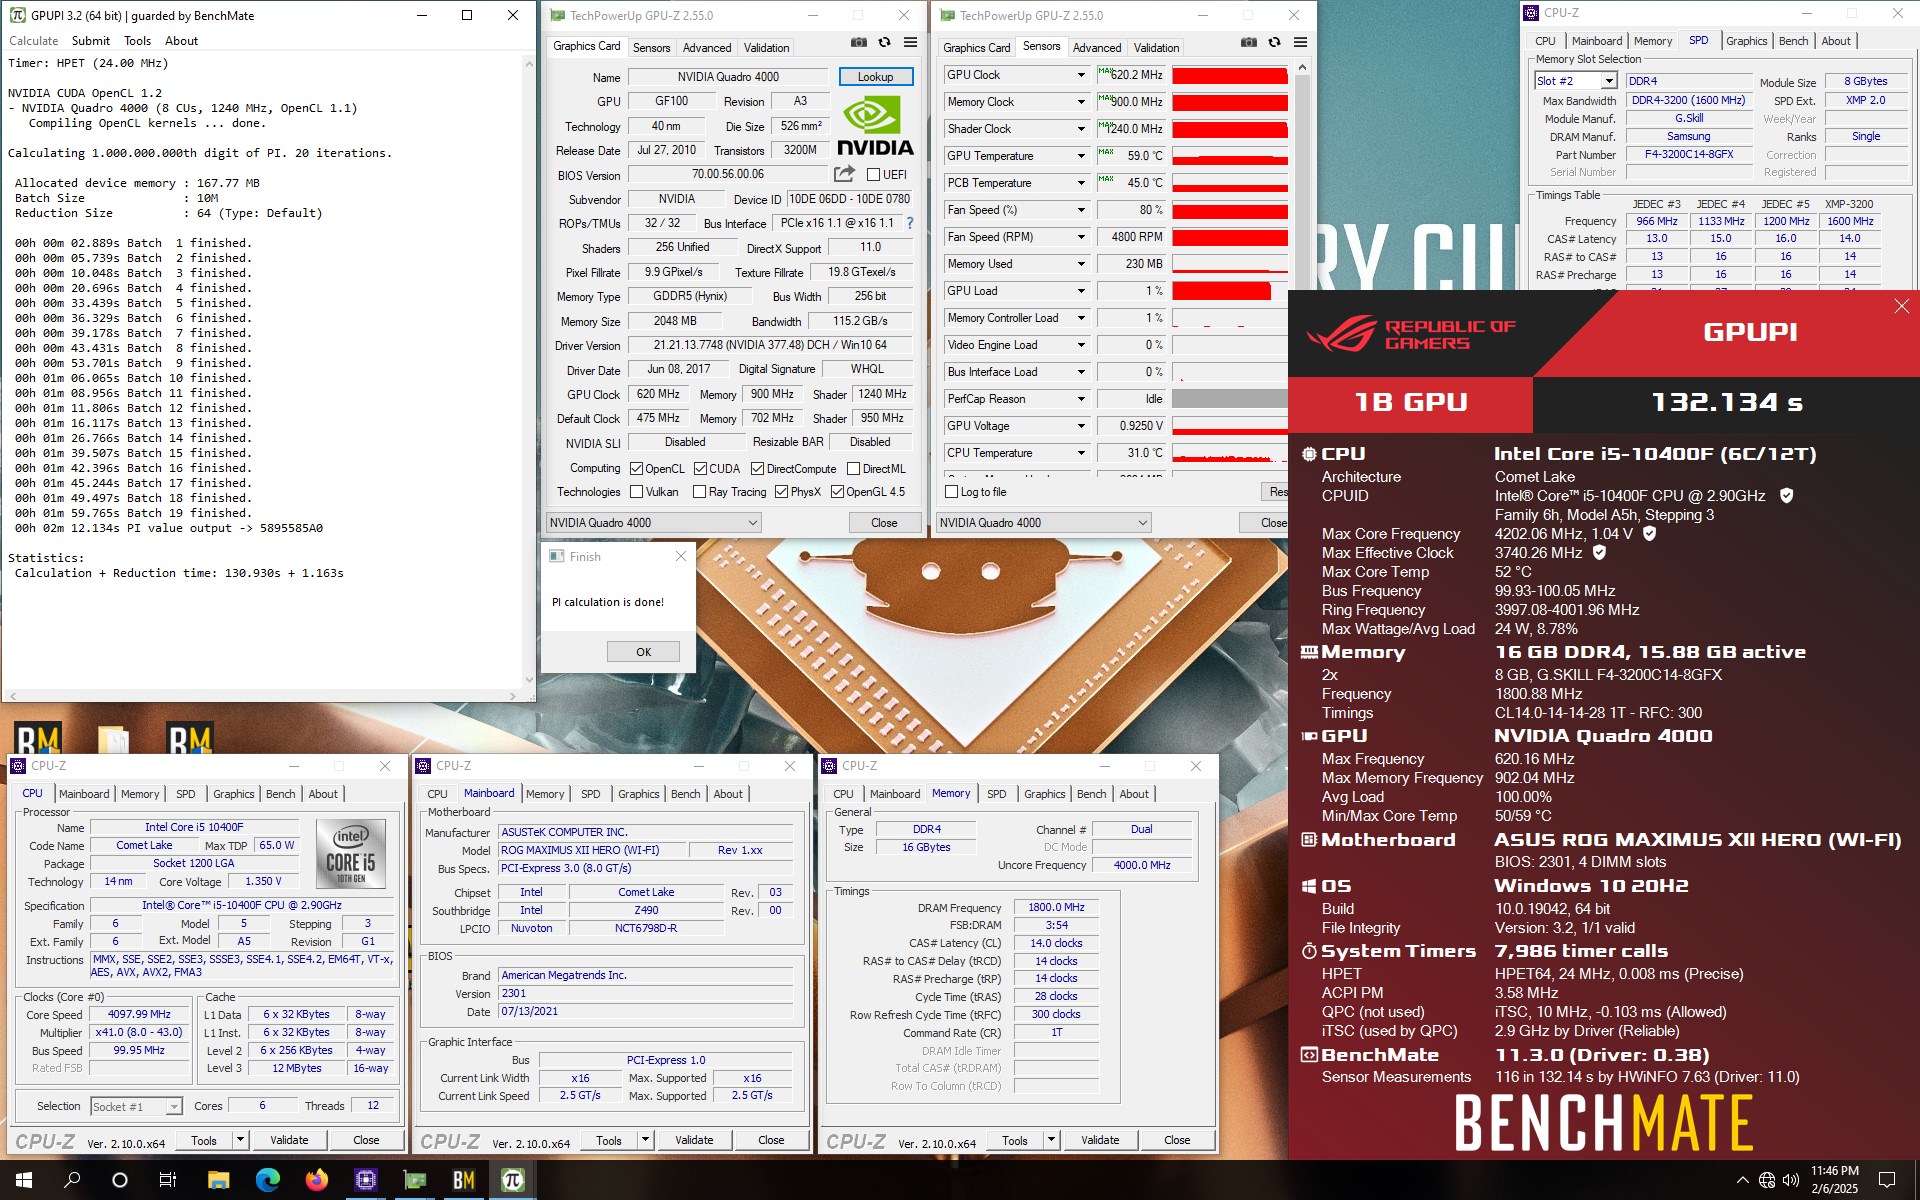This screenshot has height=1200, width=1920.
Task: Click the GPU Load red sensor graph
Action: [1229, 291]
